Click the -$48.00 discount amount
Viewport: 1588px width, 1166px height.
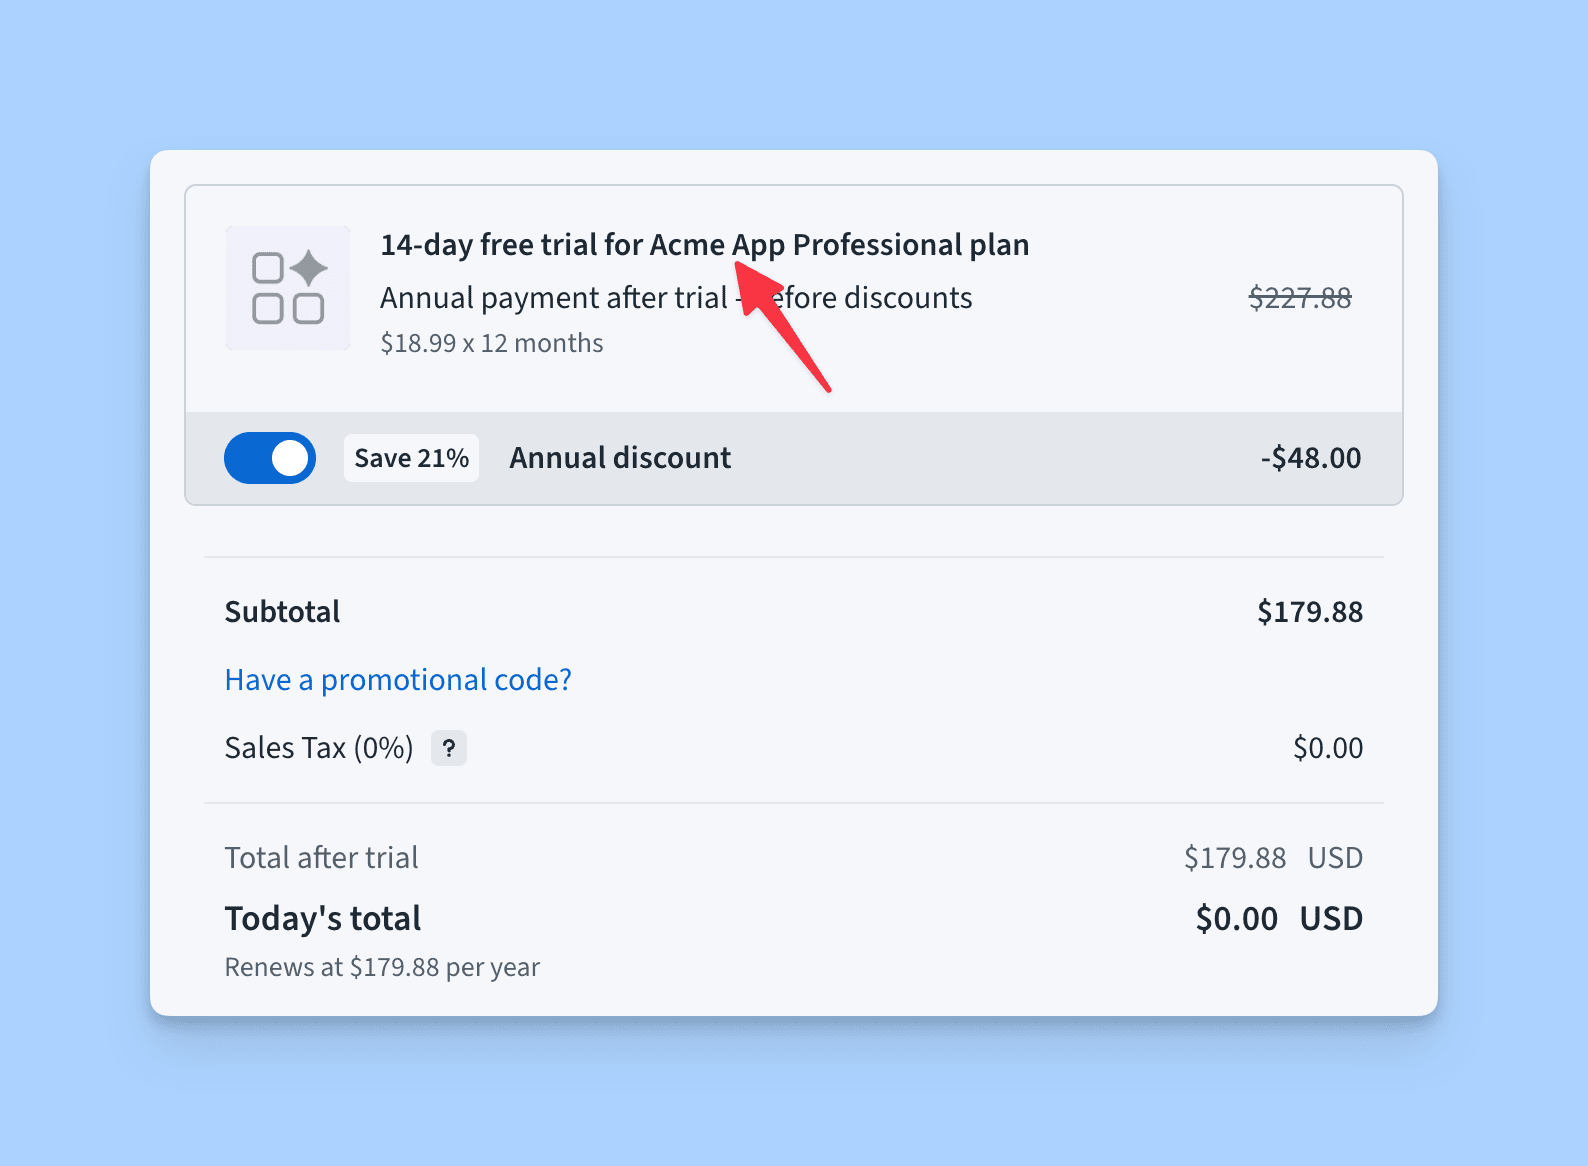click(x=1310, y=458)
